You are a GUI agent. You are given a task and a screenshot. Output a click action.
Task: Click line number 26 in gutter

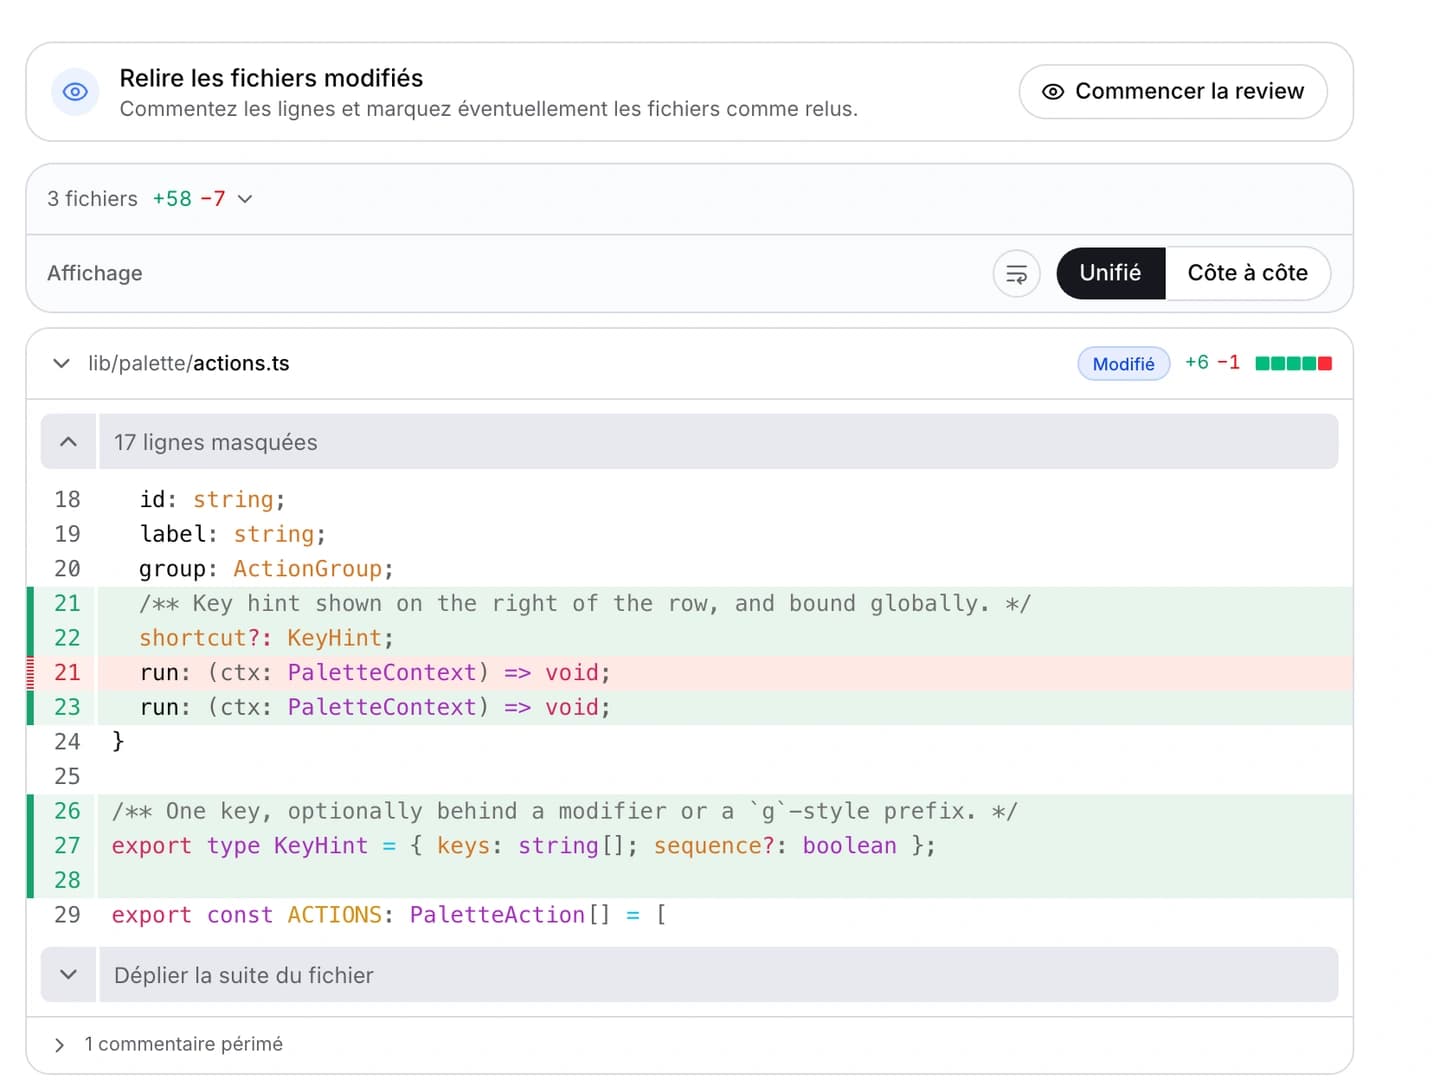click(x=67, y=811)
